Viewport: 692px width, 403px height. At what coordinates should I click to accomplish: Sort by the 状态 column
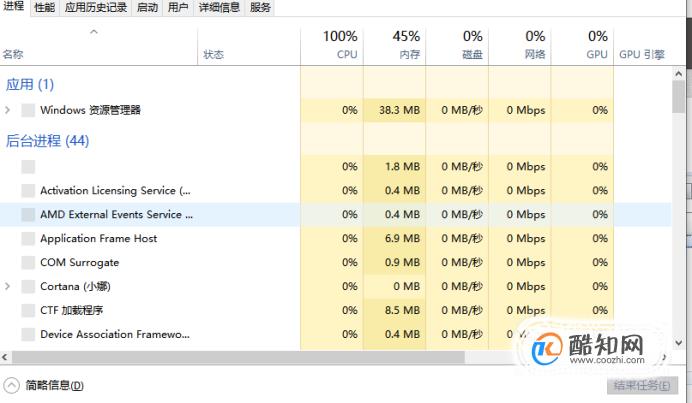pyautogui.click(x=249, y=46)
